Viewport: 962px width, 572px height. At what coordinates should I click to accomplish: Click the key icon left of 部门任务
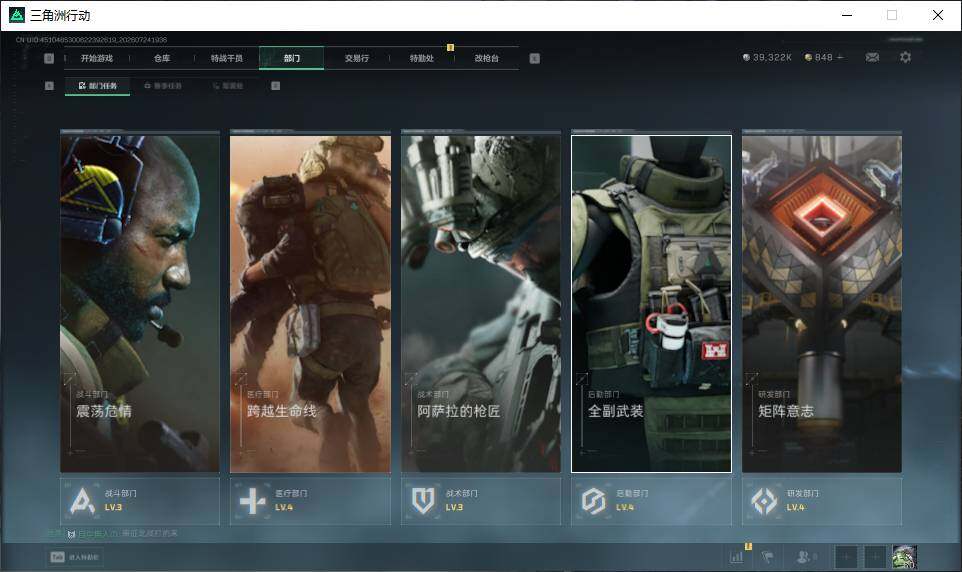(x=49, y=86)
